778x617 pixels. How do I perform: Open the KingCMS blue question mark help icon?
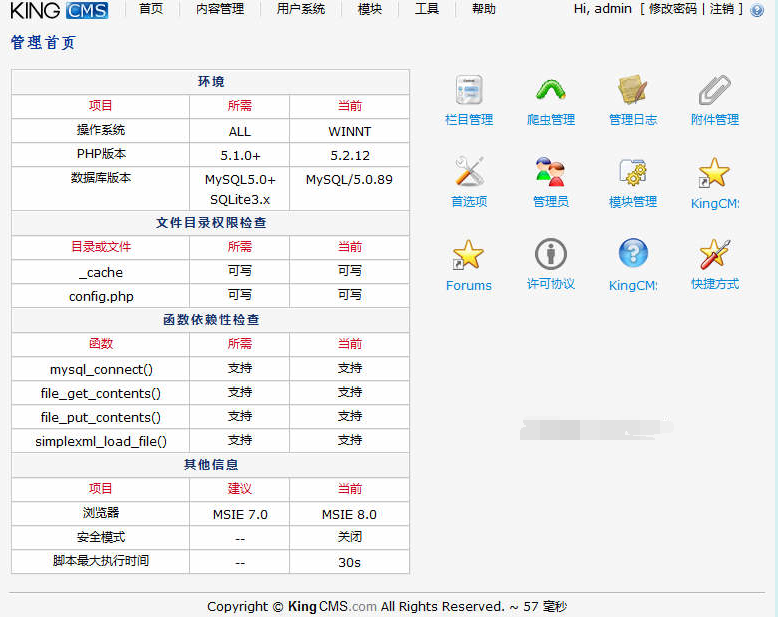click(633, 253)
